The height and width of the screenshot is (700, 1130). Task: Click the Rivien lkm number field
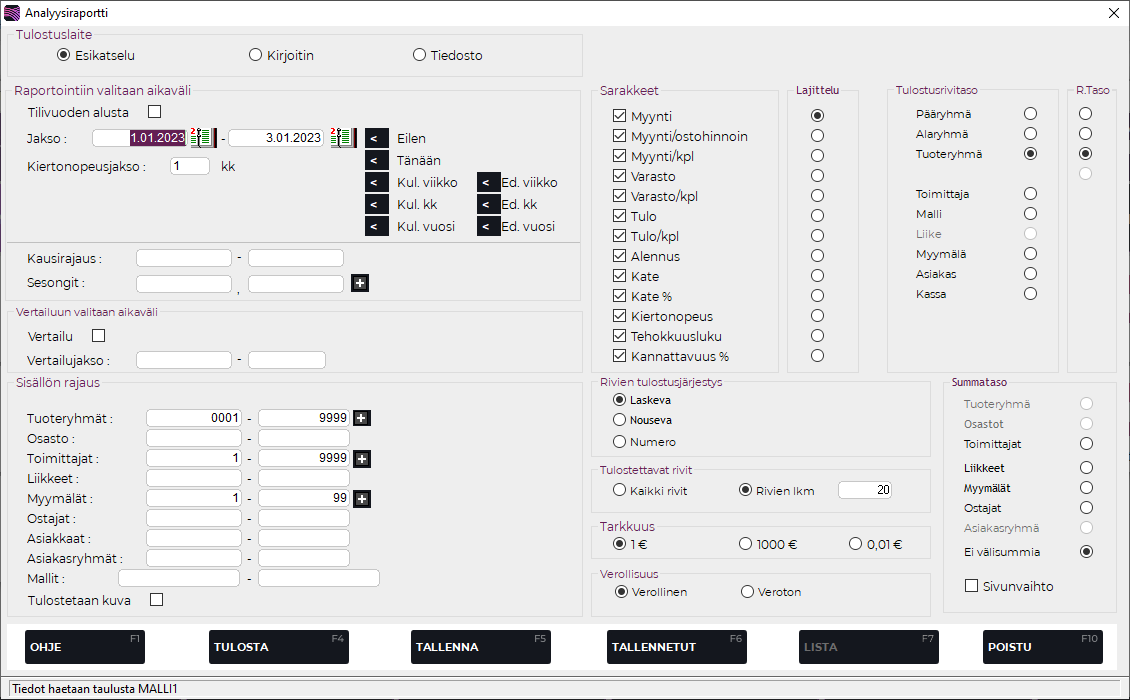point(864,490)
